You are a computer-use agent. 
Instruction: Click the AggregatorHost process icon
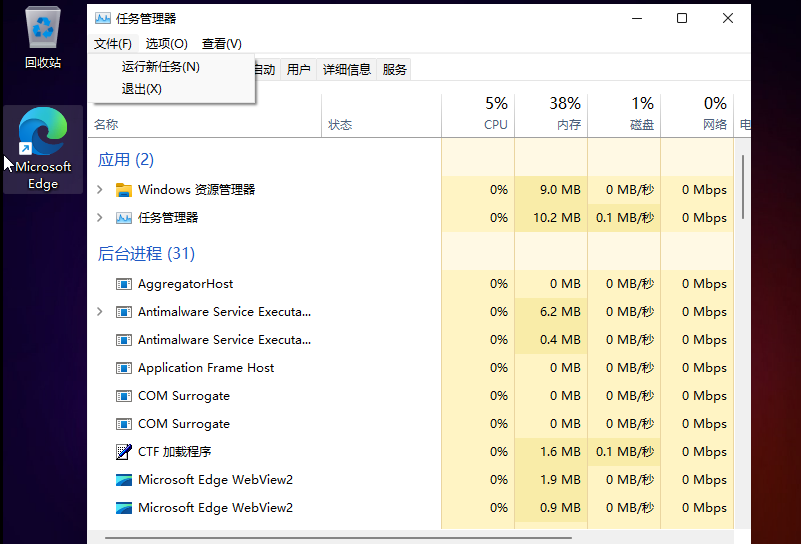point(124,284)
